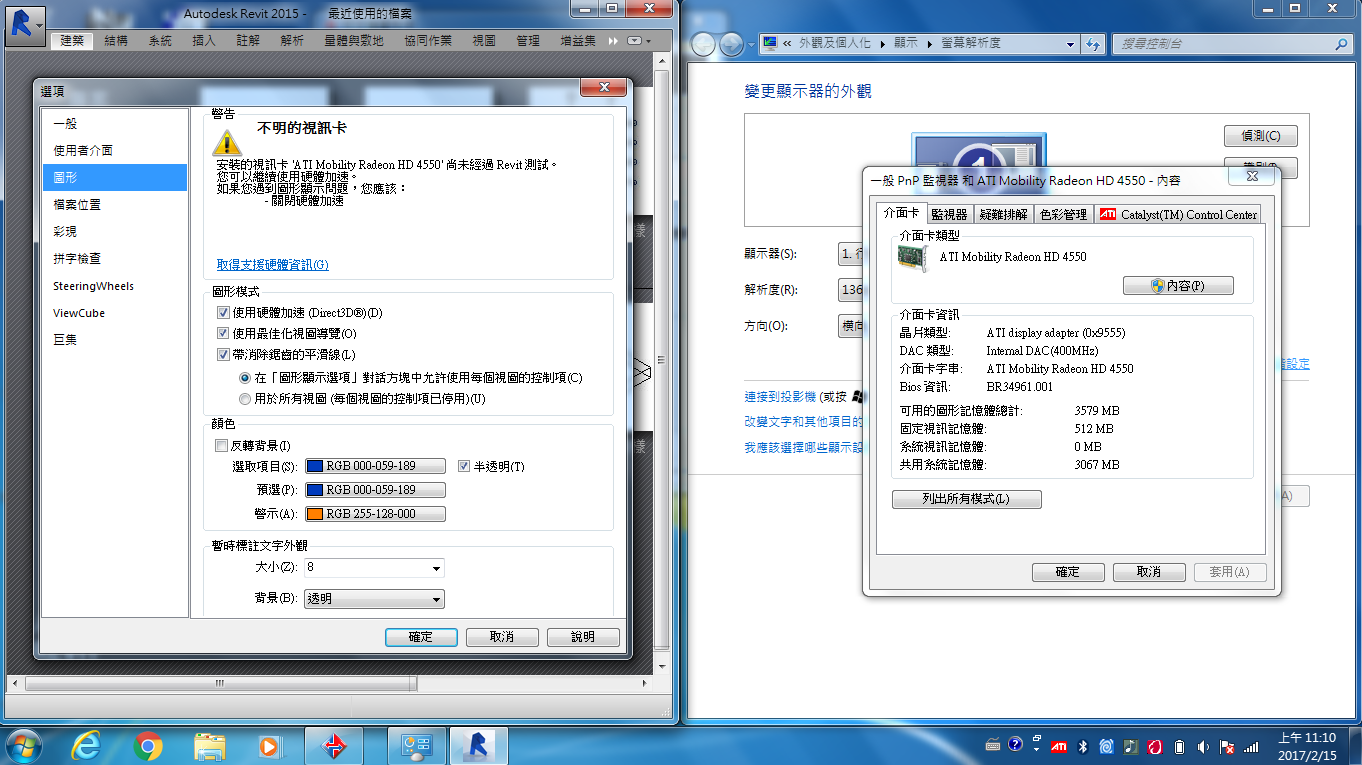Screen dimensions: 1362x765
Task: Click the 內容(P) adapter properties button
Action: click(1178, 286)
